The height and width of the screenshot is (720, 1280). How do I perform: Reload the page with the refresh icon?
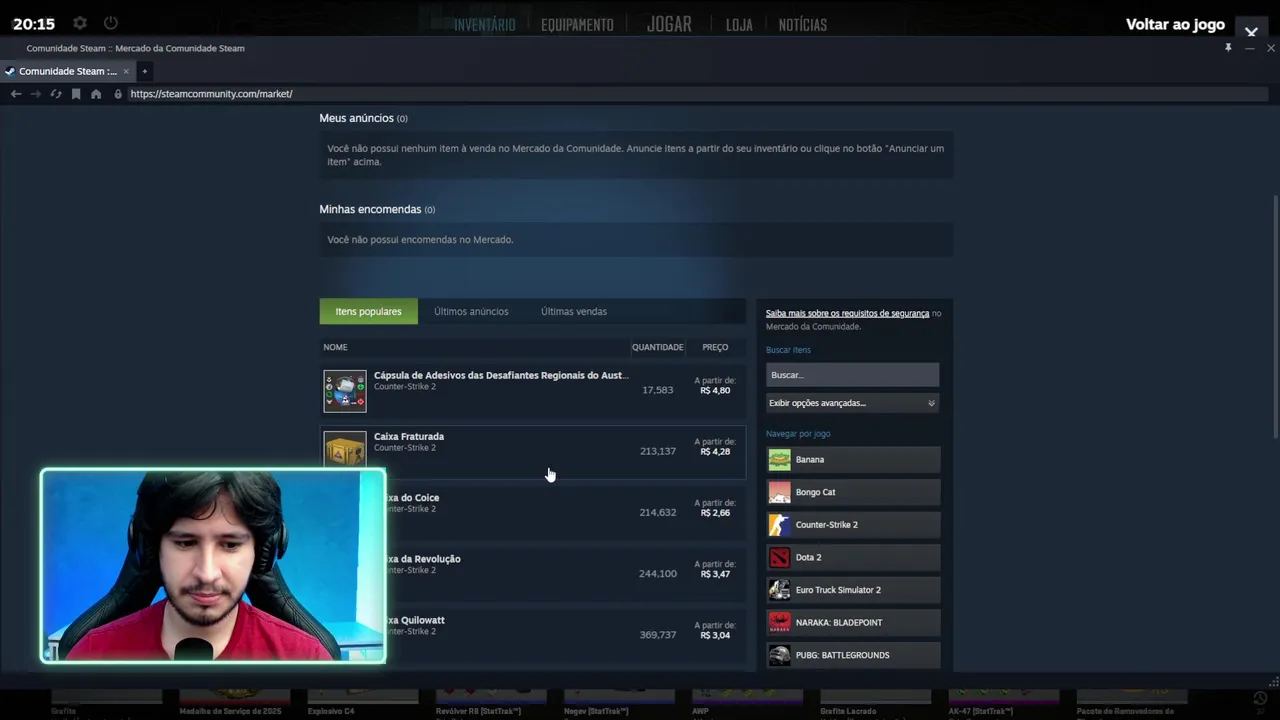point(56,94)
